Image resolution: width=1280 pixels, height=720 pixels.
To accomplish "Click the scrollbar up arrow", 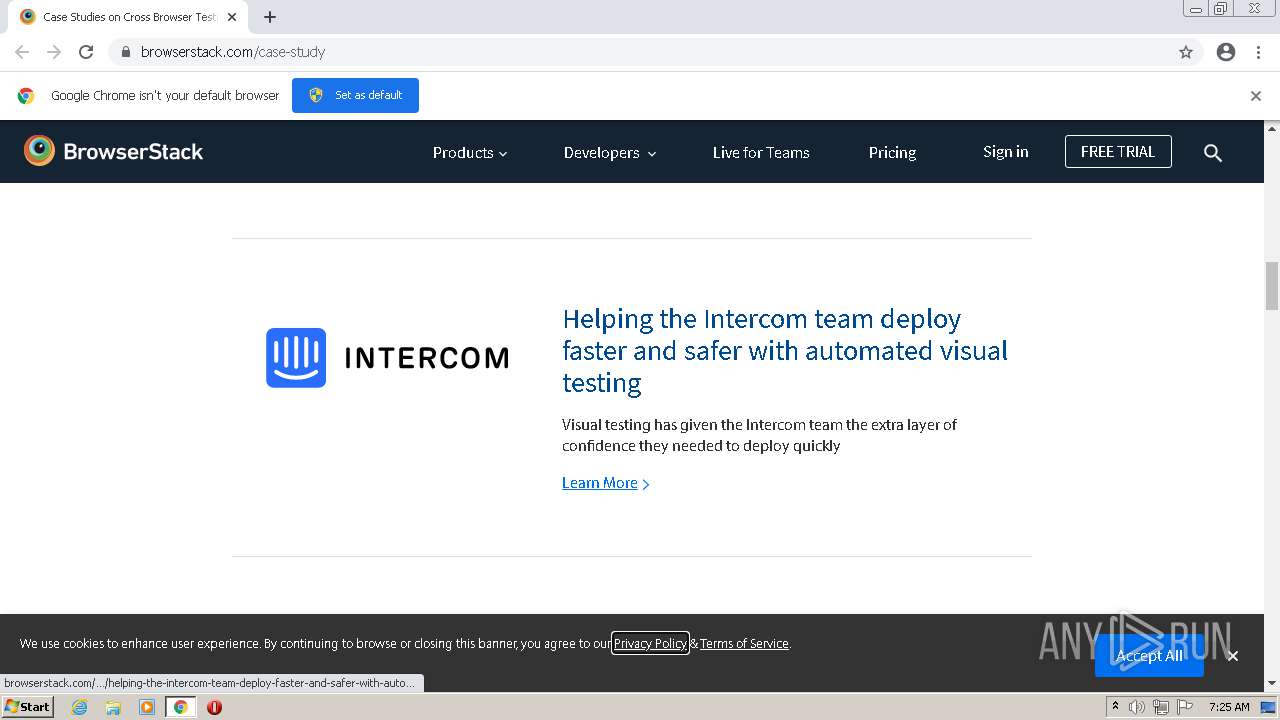I will pos(1272,128).
